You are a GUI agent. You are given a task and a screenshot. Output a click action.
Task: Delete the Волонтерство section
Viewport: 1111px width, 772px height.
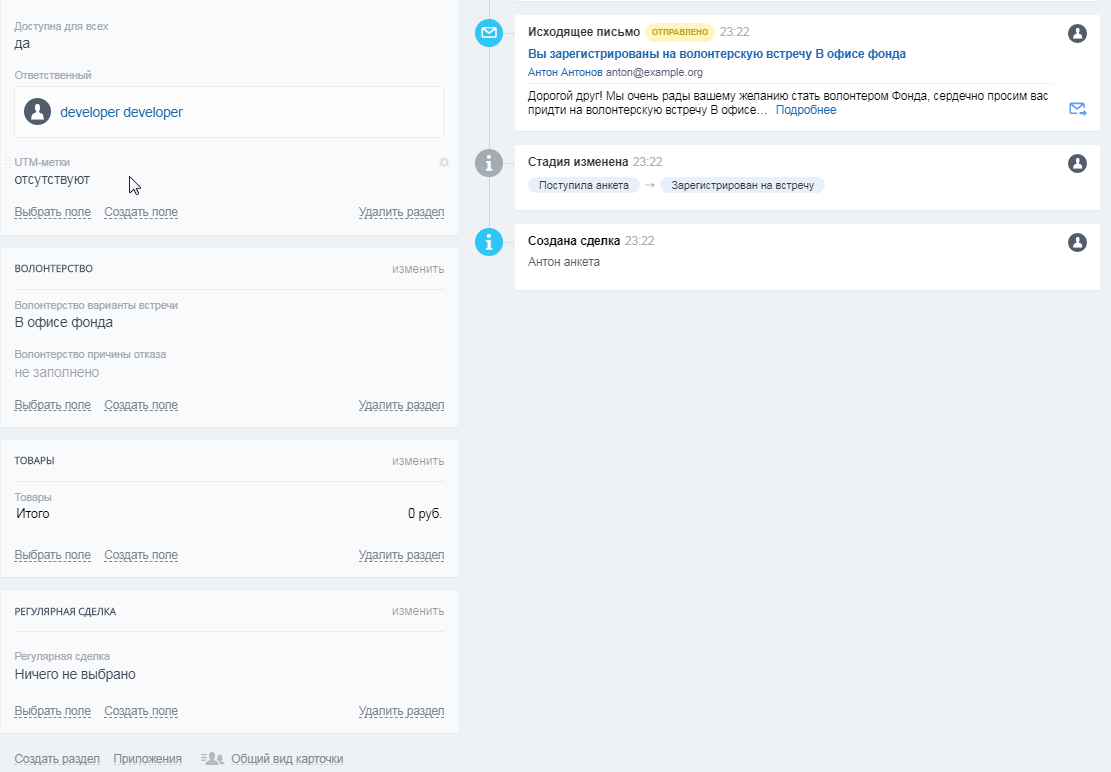[x=401, y=405]
